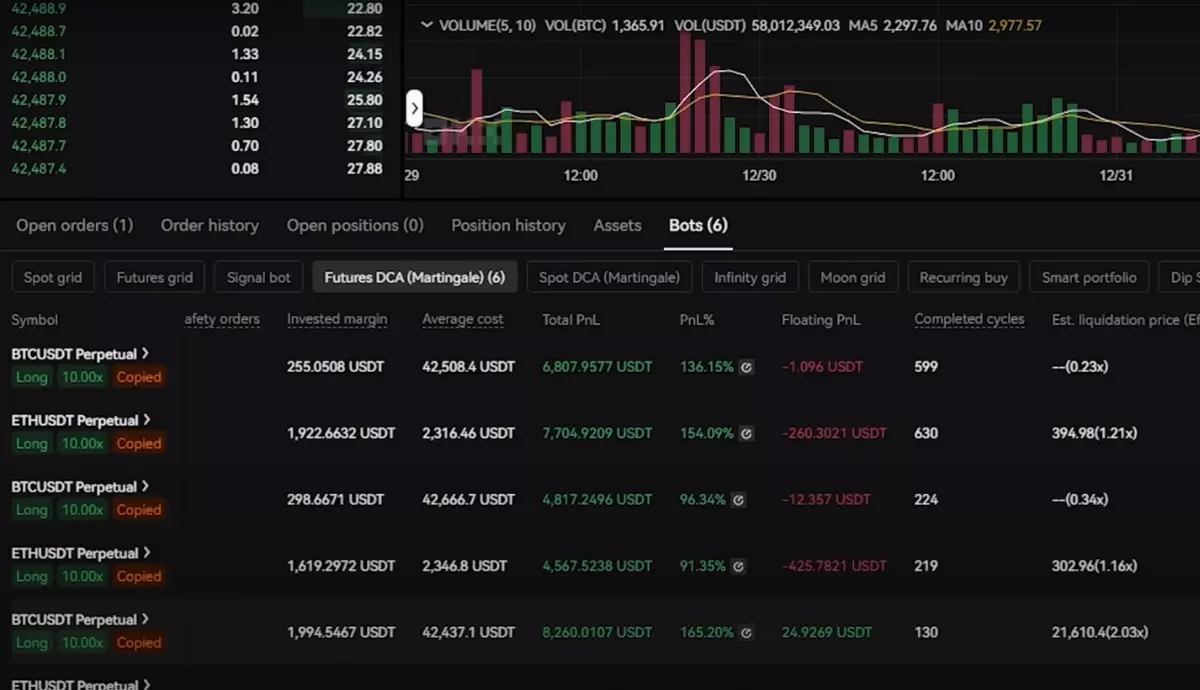Image resolution: width=1200 pixels, height=690 pixels.
Task: Click the Average cost column header
Action: pos(463,320)
